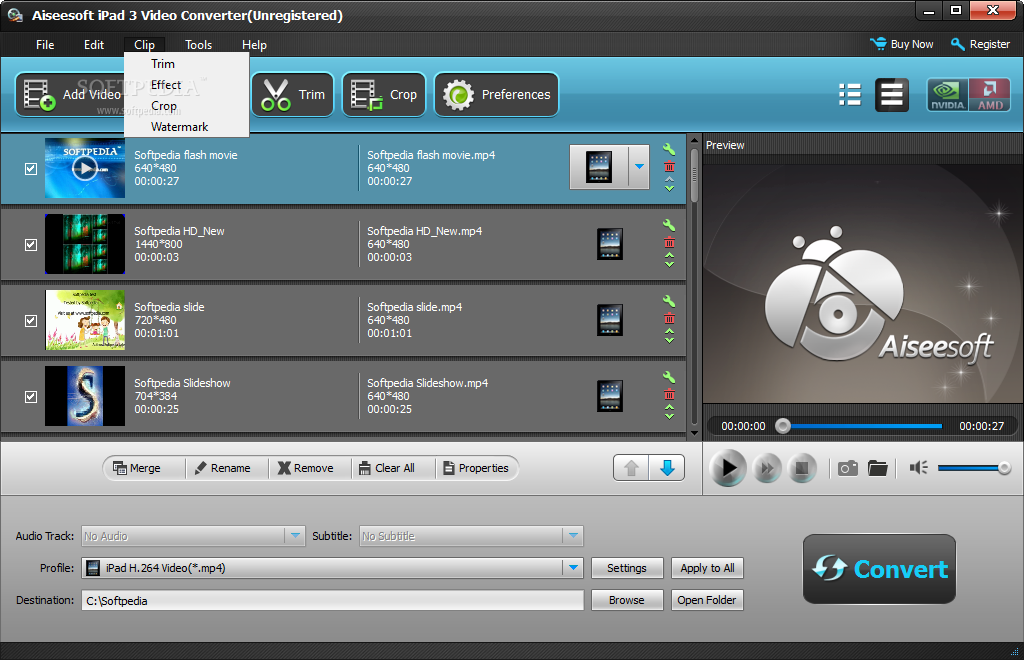The width and height of the screenshot is (1024, 660).
Task: Browse for destination folder
Action: (627, 600)
